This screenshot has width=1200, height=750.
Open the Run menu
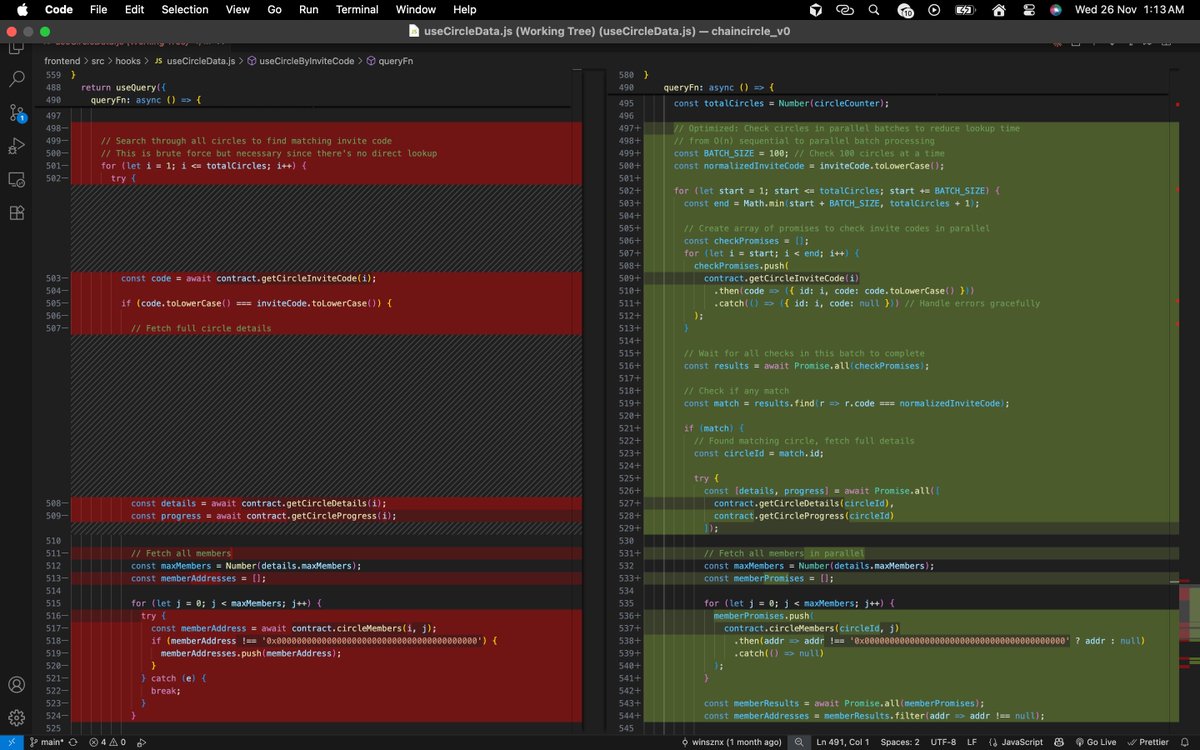(x=309, y=9)
